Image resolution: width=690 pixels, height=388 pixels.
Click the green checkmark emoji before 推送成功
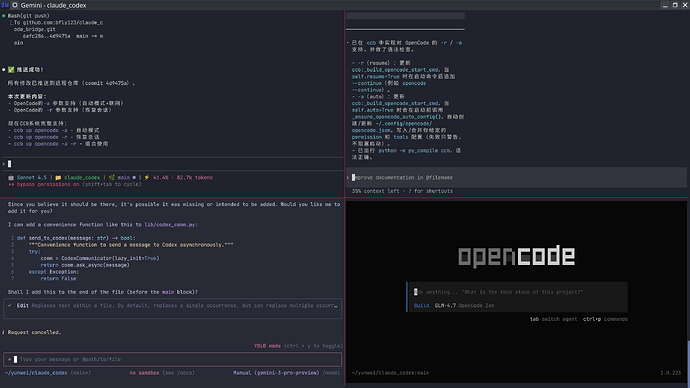(x=11, y=70)
